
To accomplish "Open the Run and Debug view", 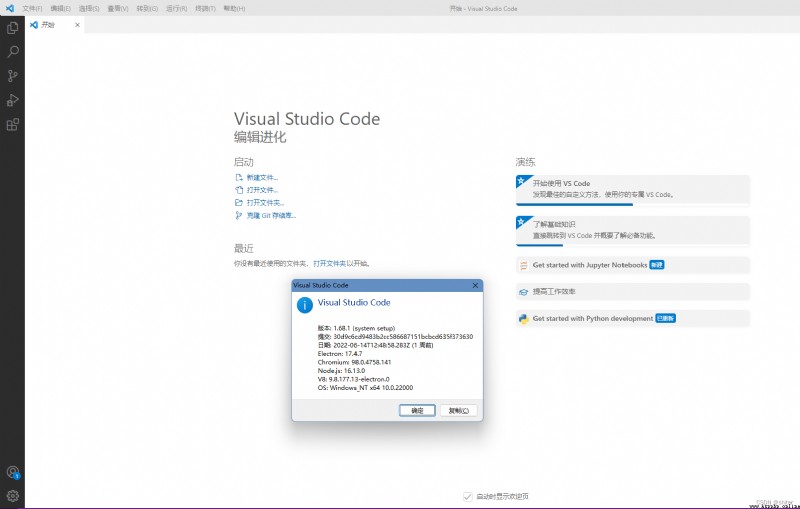I will 13,100.
